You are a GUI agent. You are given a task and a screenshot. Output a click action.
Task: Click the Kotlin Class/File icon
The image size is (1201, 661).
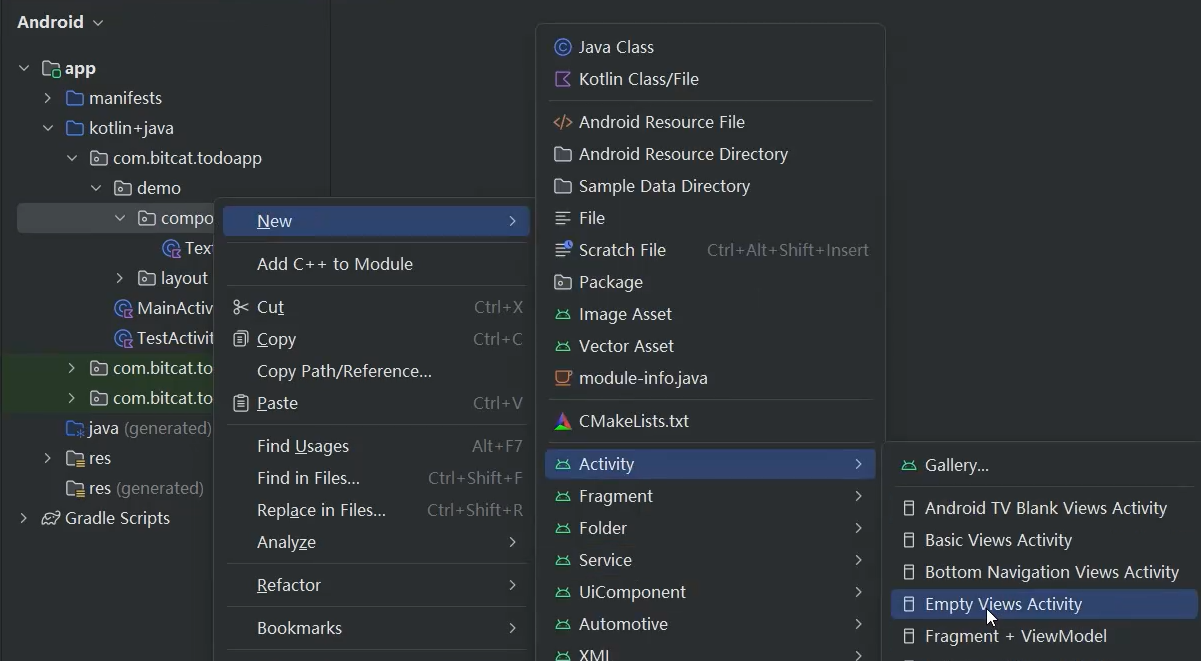[563, 79]
